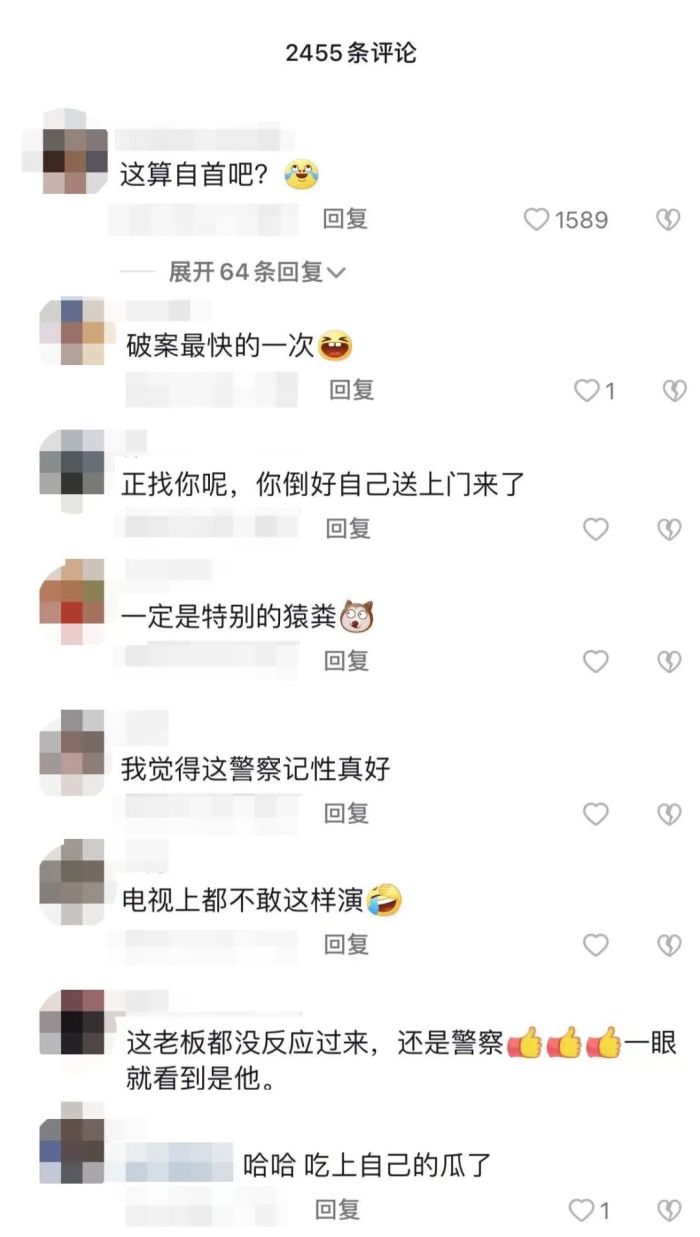Reply to '哈哈 吃上自己的瓜了' comment
Image resolution: width=700 pixels, height=1237 pixels.
(337, 1210)
